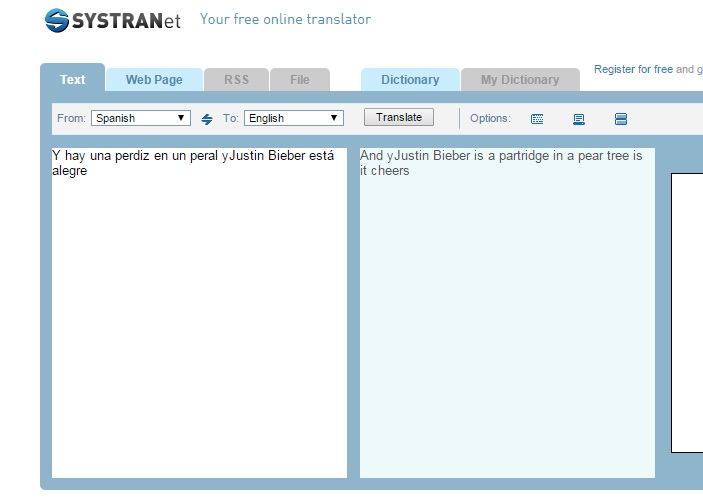Select the Text tab
Screen dimensions: 703x501
coord(73,79)
